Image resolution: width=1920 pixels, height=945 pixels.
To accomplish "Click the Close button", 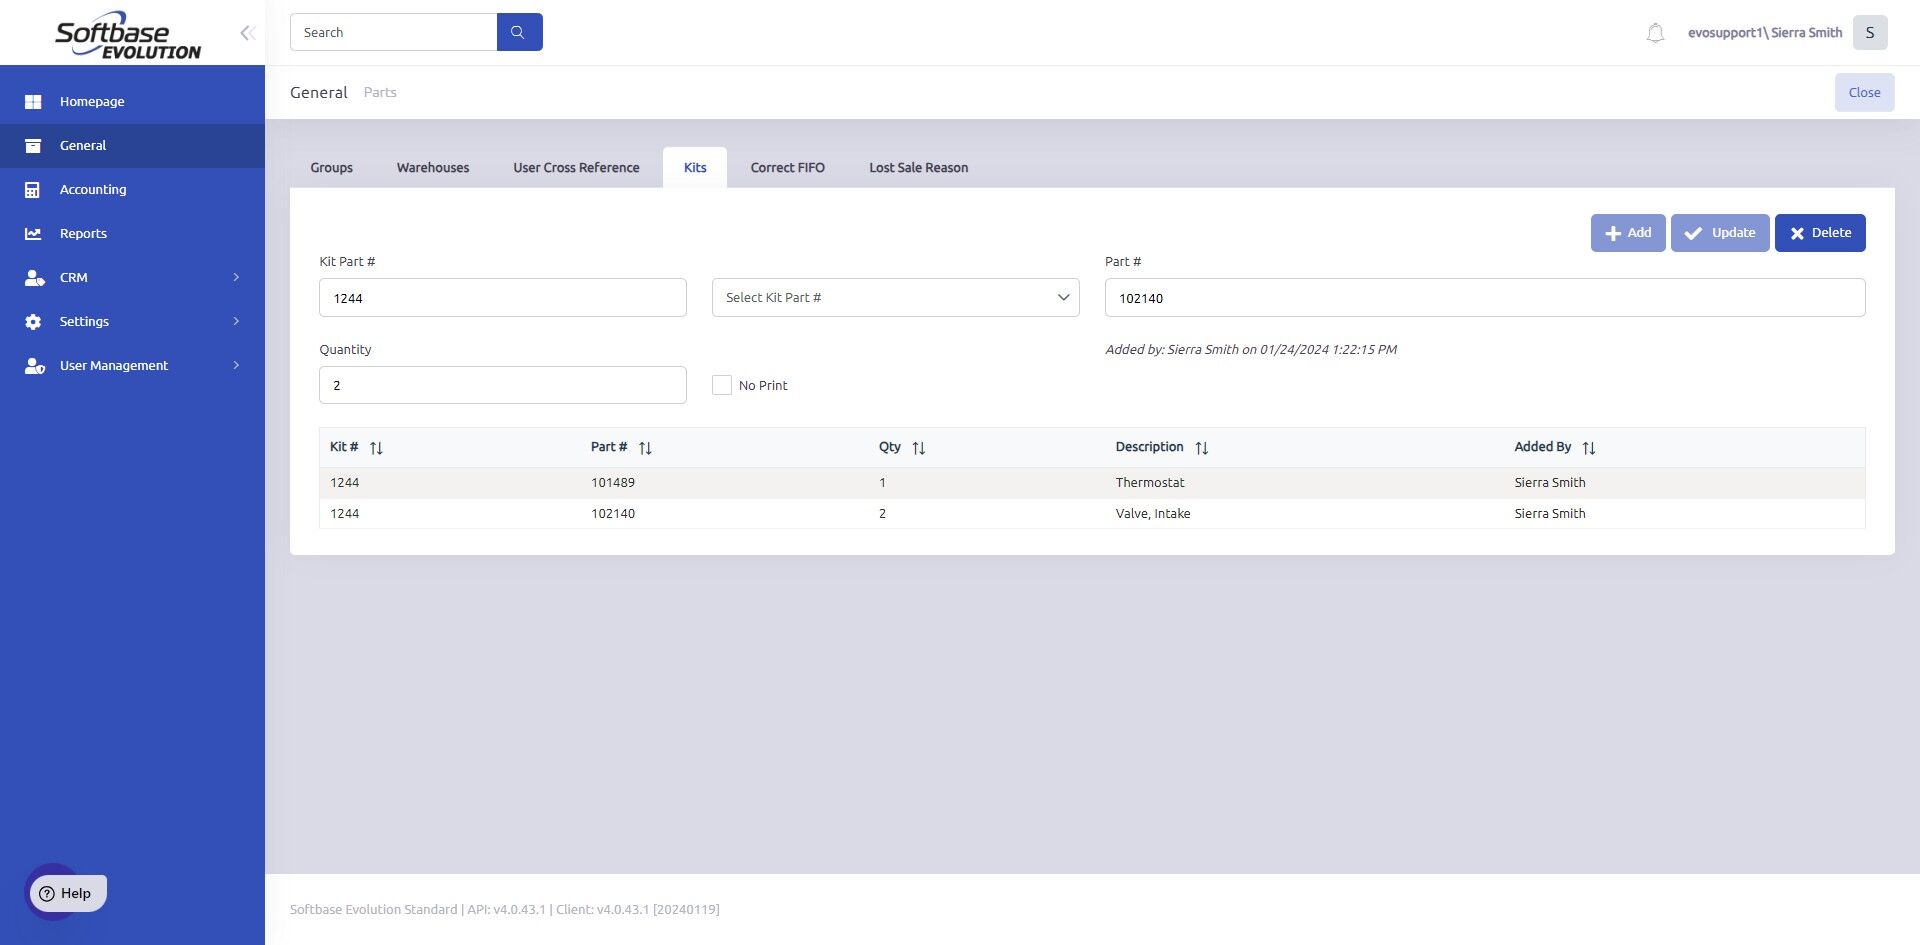I will pos(1865,92).
